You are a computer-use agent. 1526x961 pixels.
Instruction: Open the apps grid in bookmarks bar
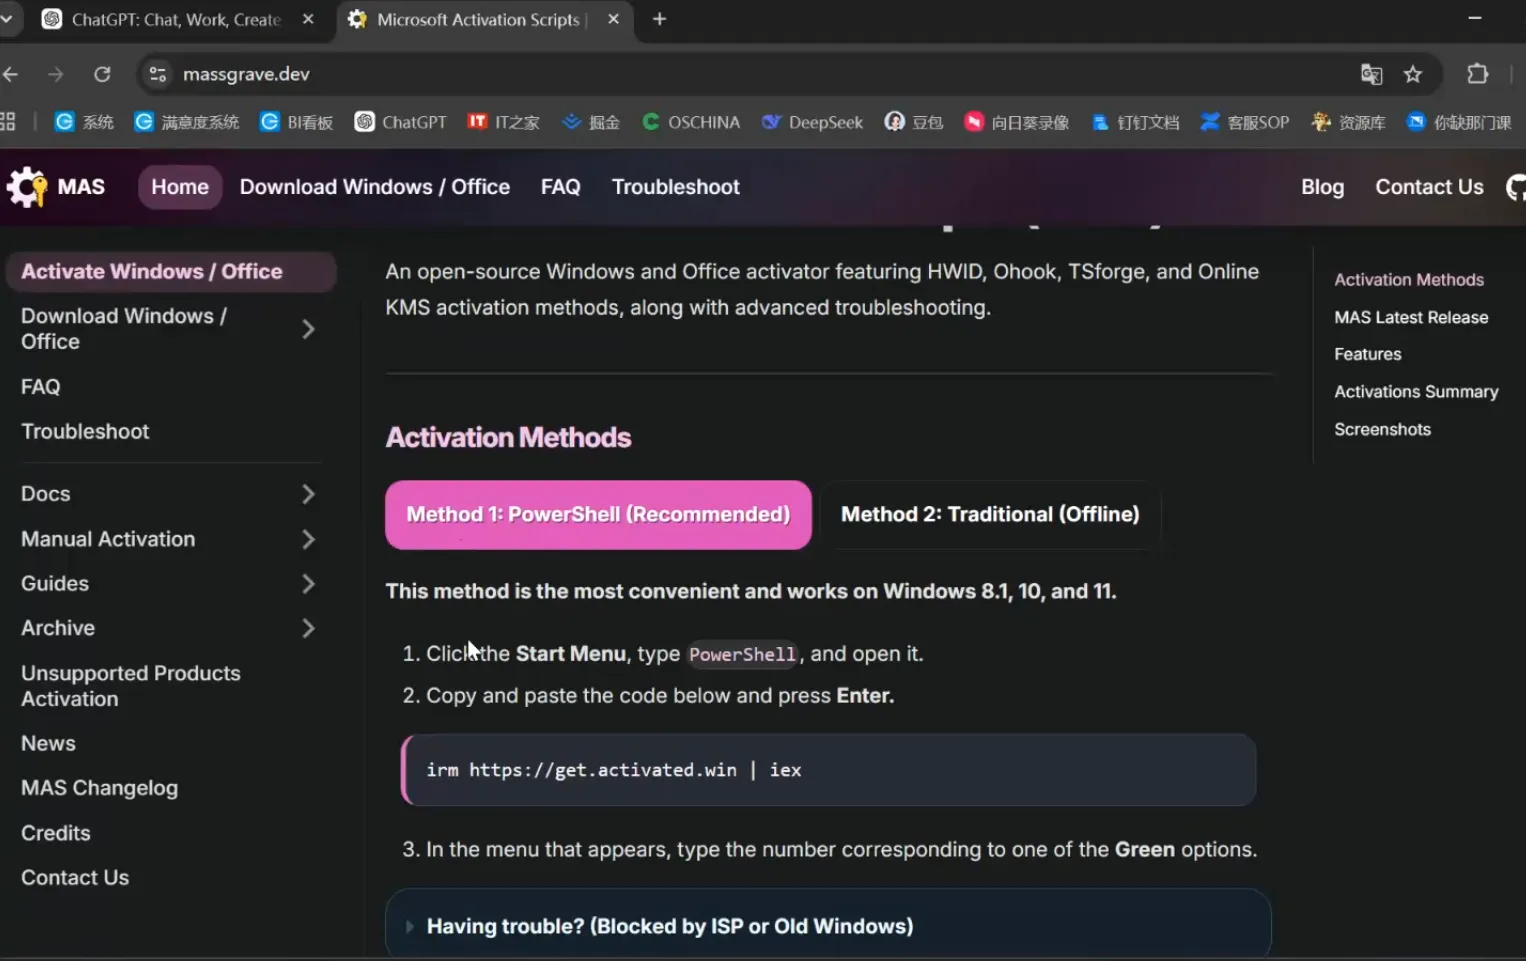(8, 122)
